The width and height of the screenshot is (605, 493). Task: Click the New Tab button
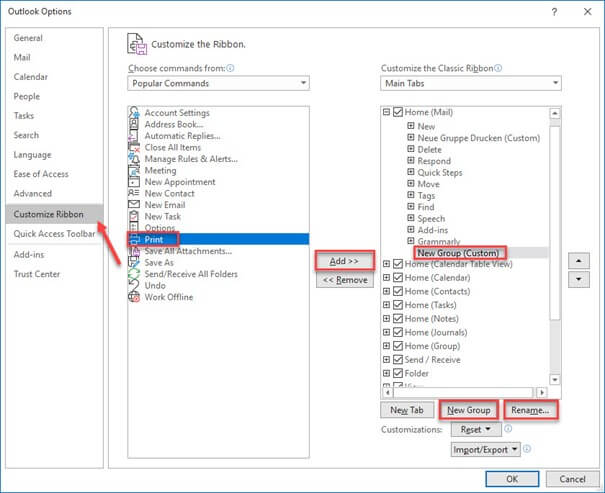407,410
